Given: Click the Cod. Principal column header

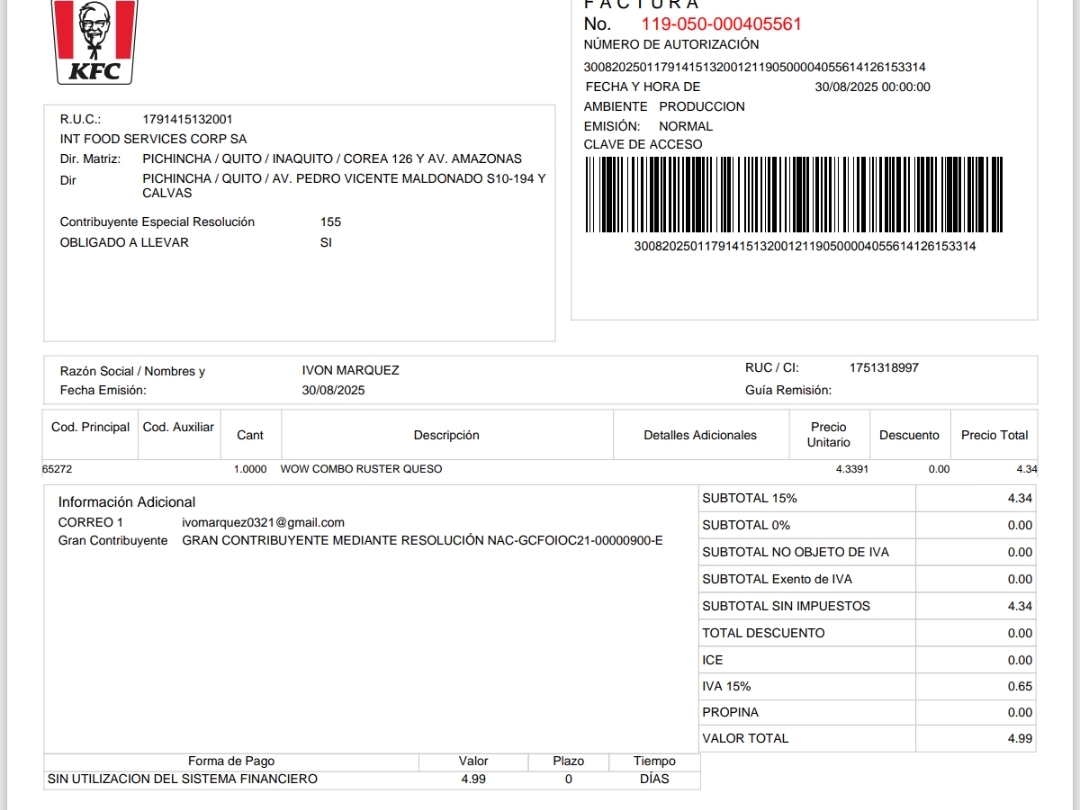Looking at the screenshot, I should point(90,427).
